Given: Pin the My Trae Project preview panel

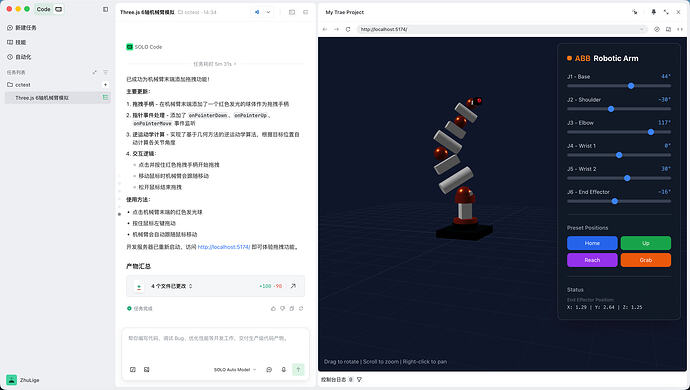Looking at the screenshot, I should 653,12.
